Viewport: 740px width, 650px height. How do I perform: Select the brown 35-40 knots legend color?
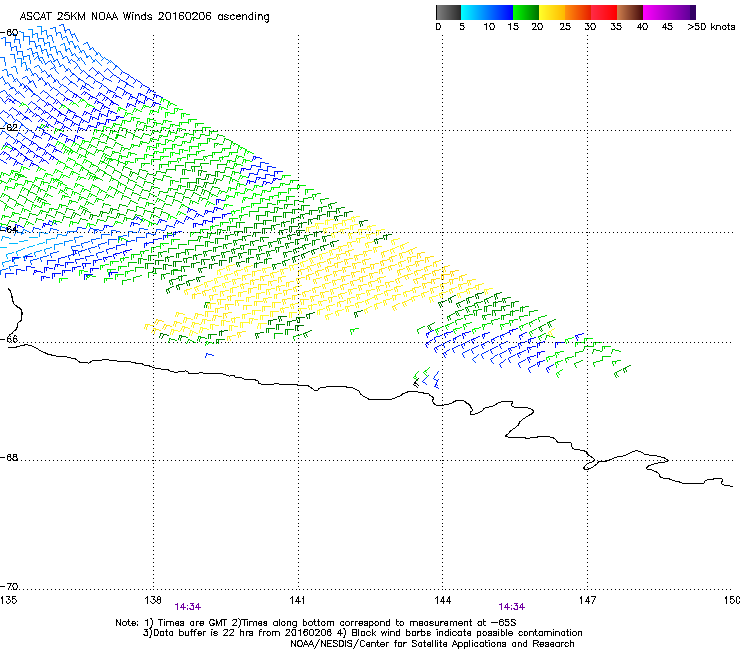[x=630, y=12]
